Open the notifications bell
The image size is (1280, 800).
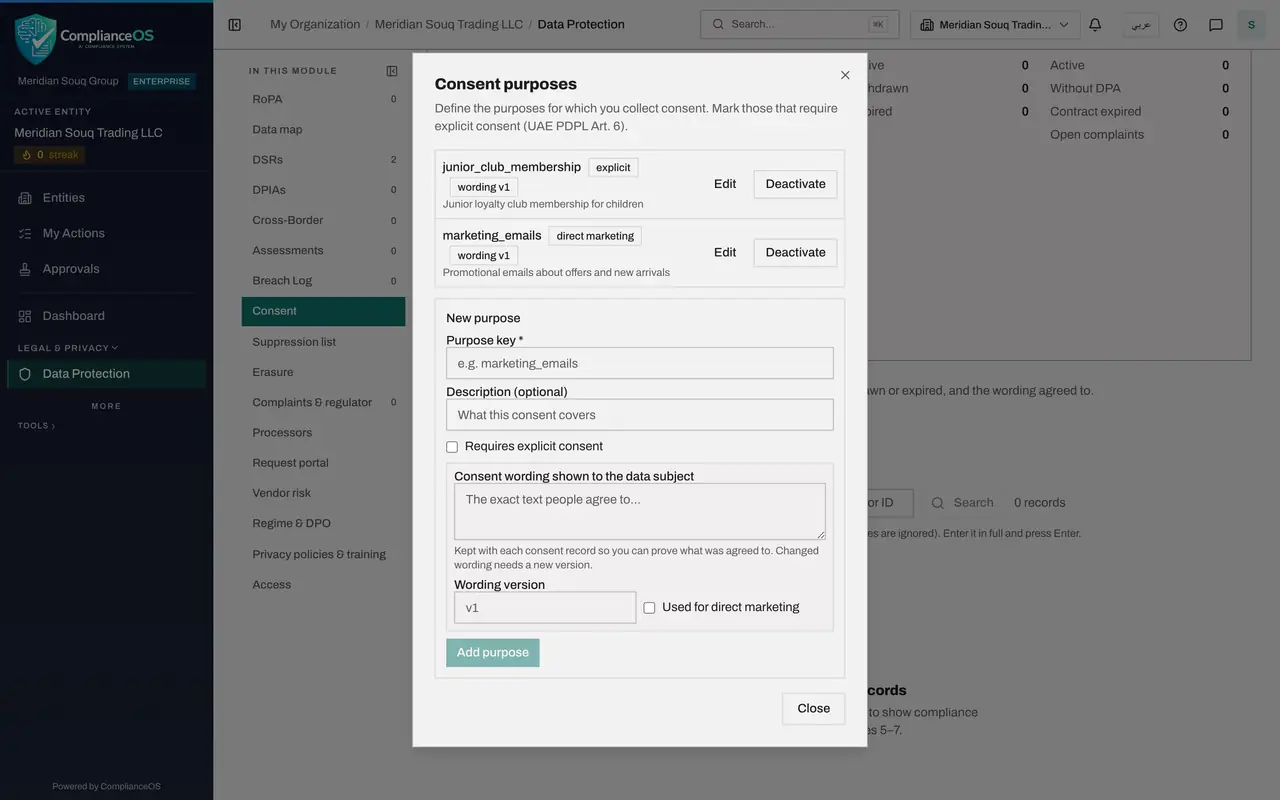1095,25
